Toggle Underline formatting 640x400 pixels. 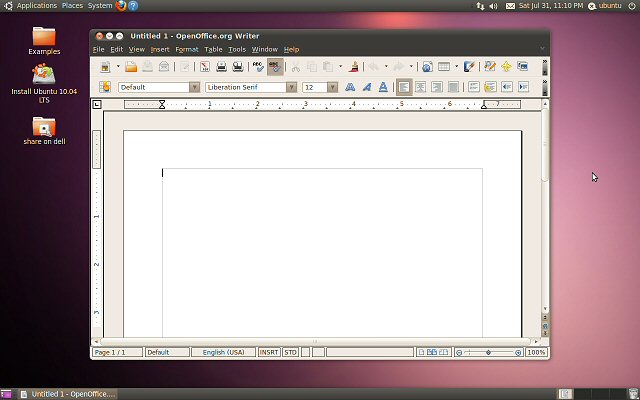(x=383, y=87)
